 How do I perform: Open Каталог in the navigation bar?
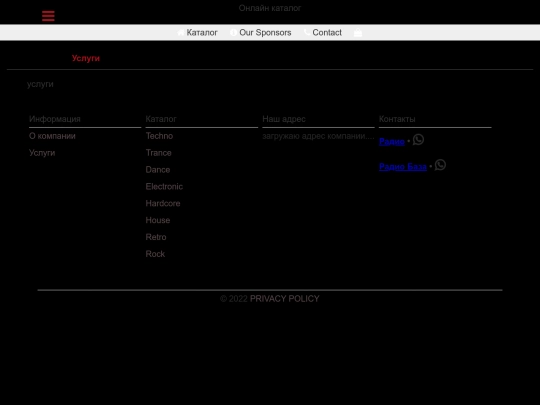coord(202,32)
